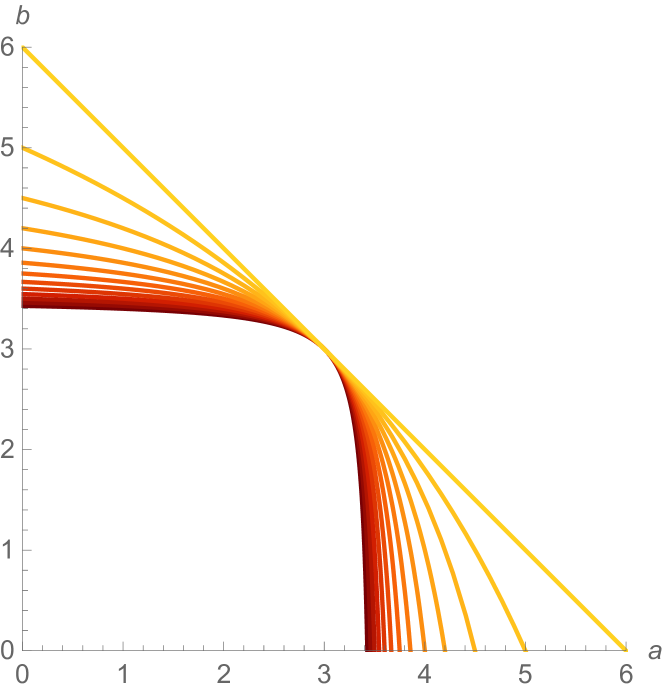Image resolution: width=664 pixels, height=693 pixels.
Task: Click the curve end at a equals 5
Action: pos(524,647)
